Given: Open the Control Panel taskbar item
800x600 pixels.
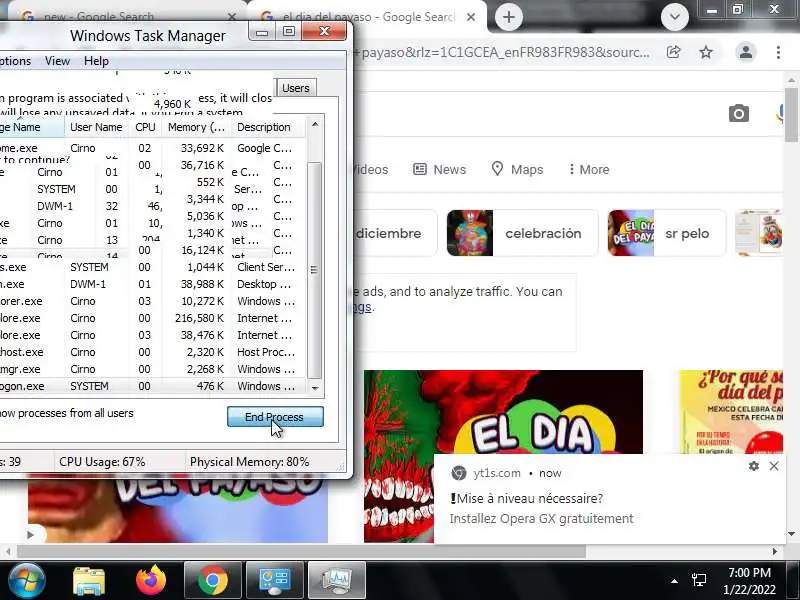Looking at the screenshot, I should coord(275,581).
